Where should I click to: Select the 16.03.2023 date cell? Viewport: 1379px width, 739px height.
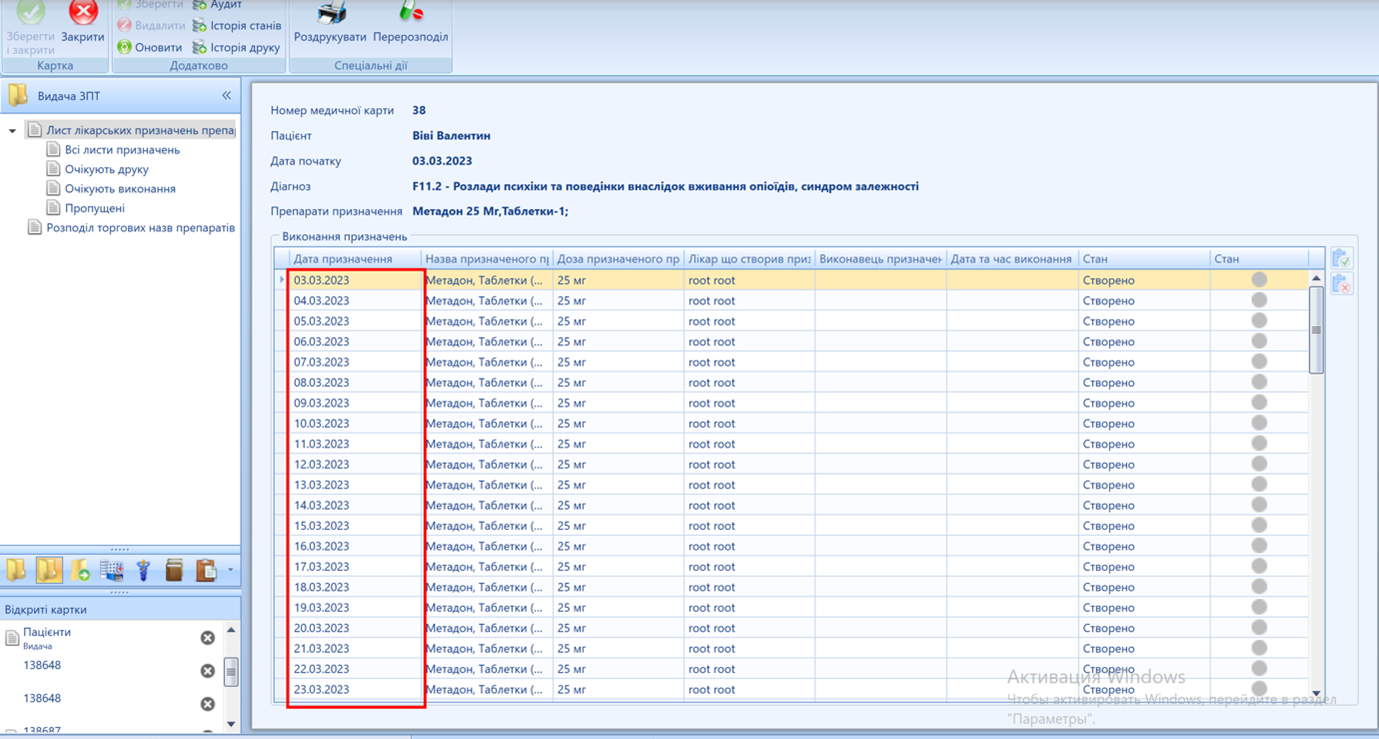[355, 546]
